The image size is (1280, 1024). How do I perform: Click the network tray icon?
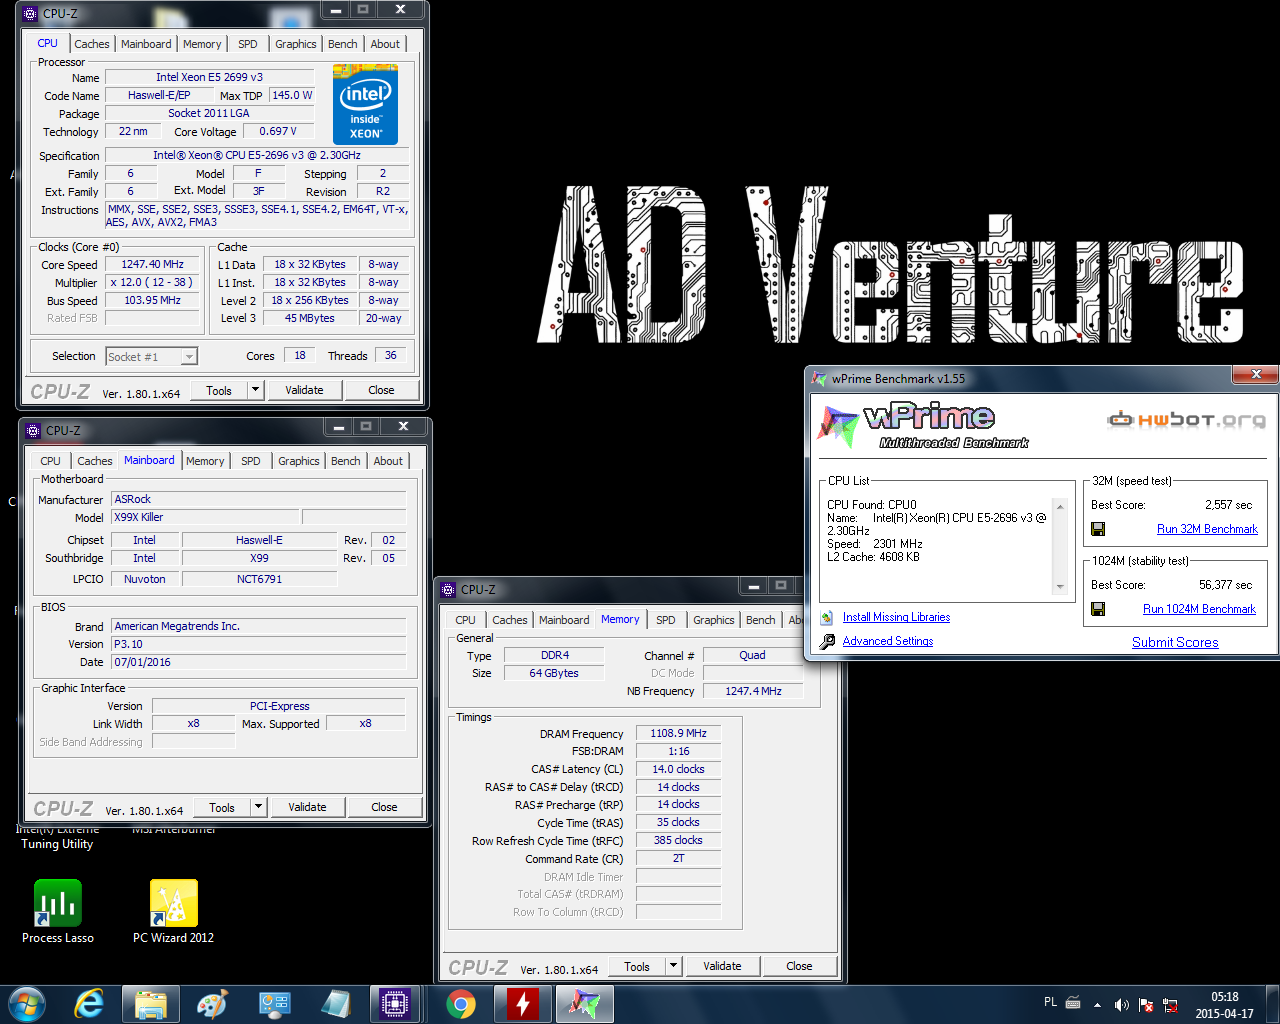[x=1170, y=1005]
